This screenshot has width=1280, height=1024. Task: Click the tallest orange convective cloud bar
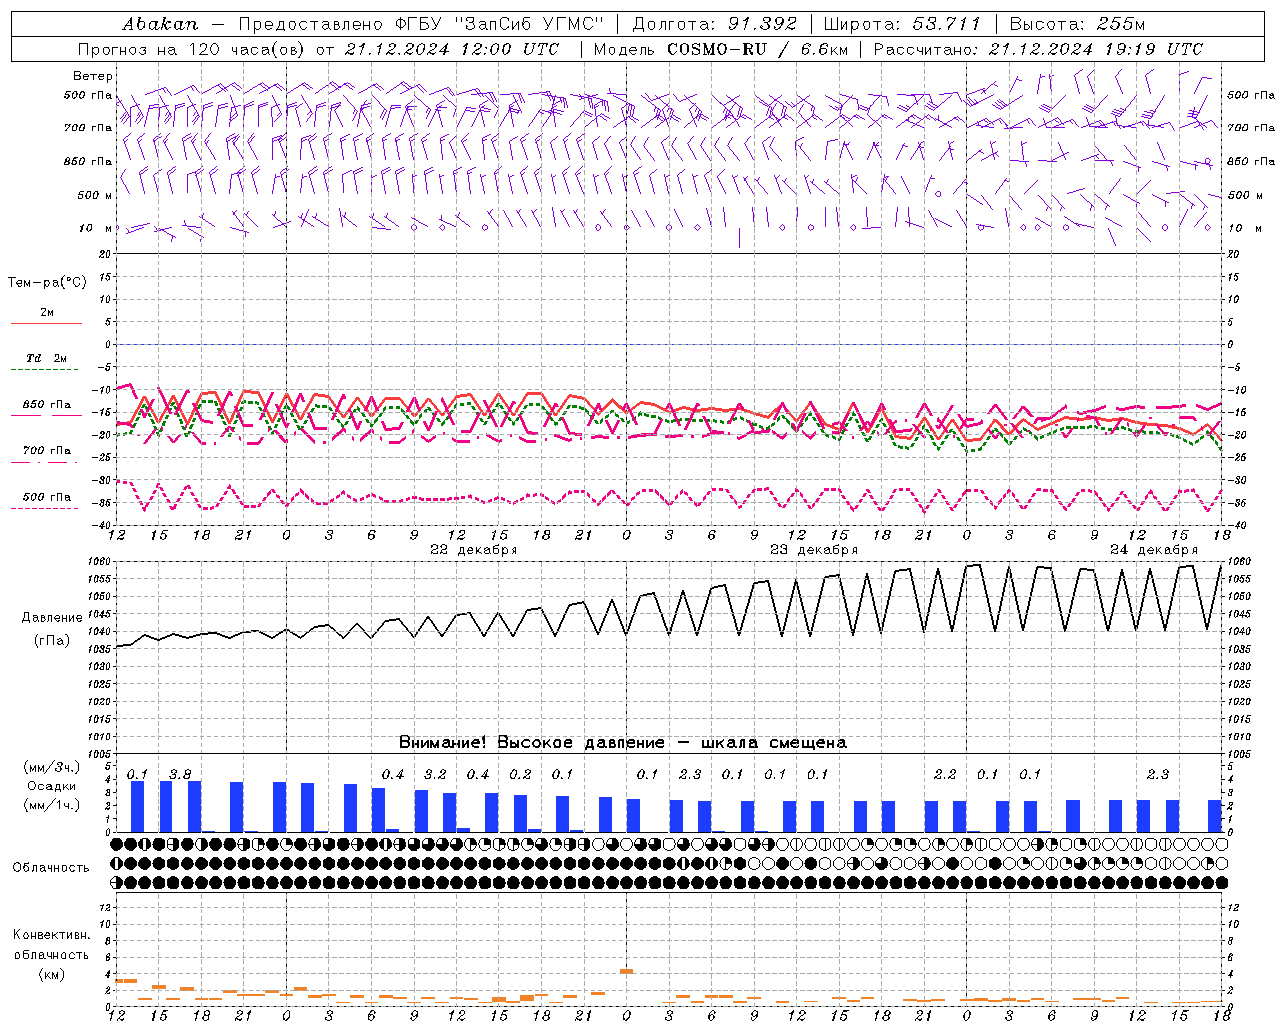(x=627, y=971)
